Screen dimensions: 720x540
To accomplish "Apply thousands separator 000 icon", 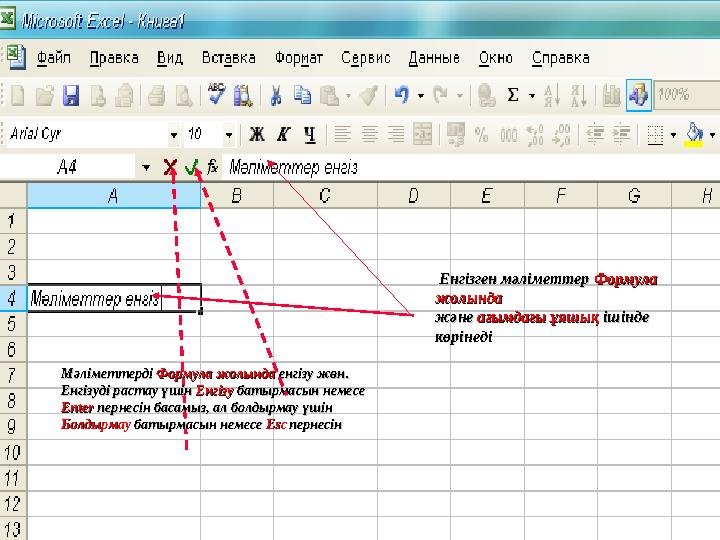I will click(x=509, y=135).
